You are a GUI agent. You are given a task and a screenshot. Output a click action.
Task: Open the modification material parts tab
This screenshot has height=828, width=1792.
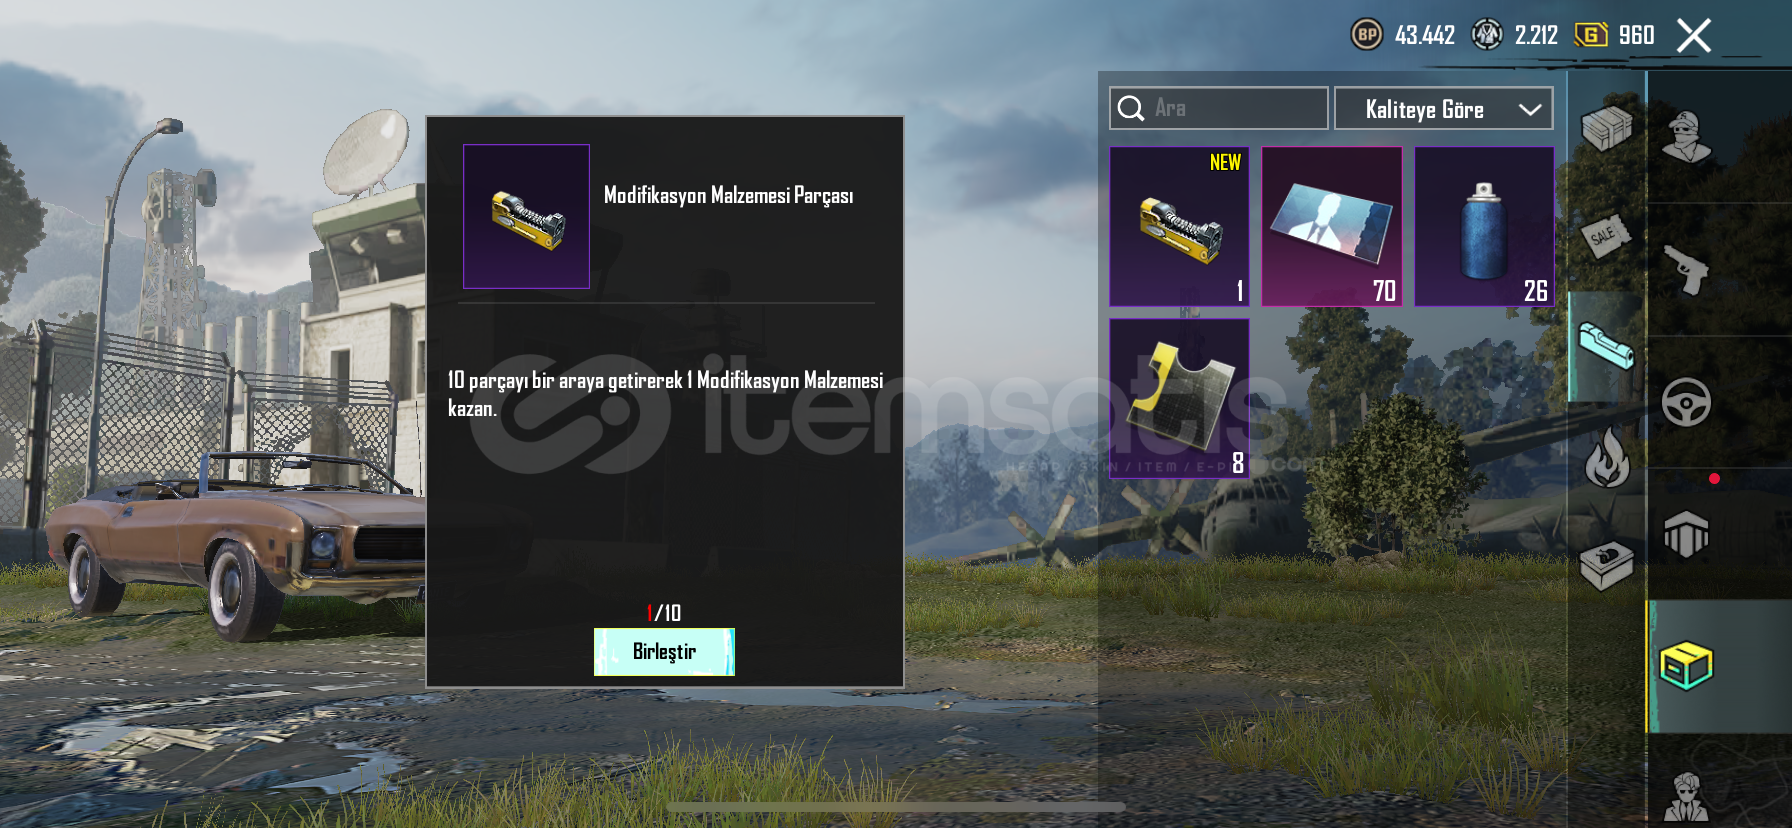pos(1606,346)
